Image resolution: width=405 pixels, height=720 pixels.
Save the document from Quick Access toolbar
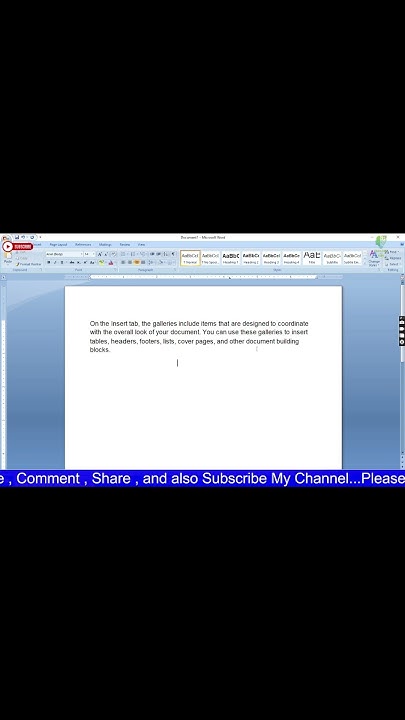coord(17,237)
